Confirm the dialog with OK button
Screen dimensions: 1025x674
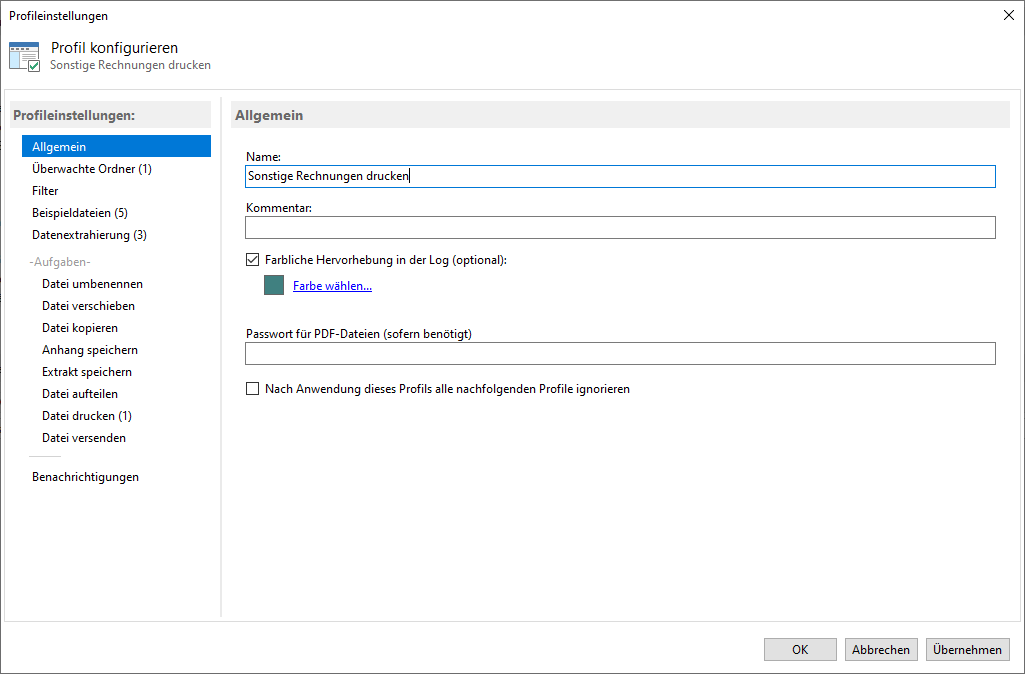pyautogui.click(x=800, y=650)
